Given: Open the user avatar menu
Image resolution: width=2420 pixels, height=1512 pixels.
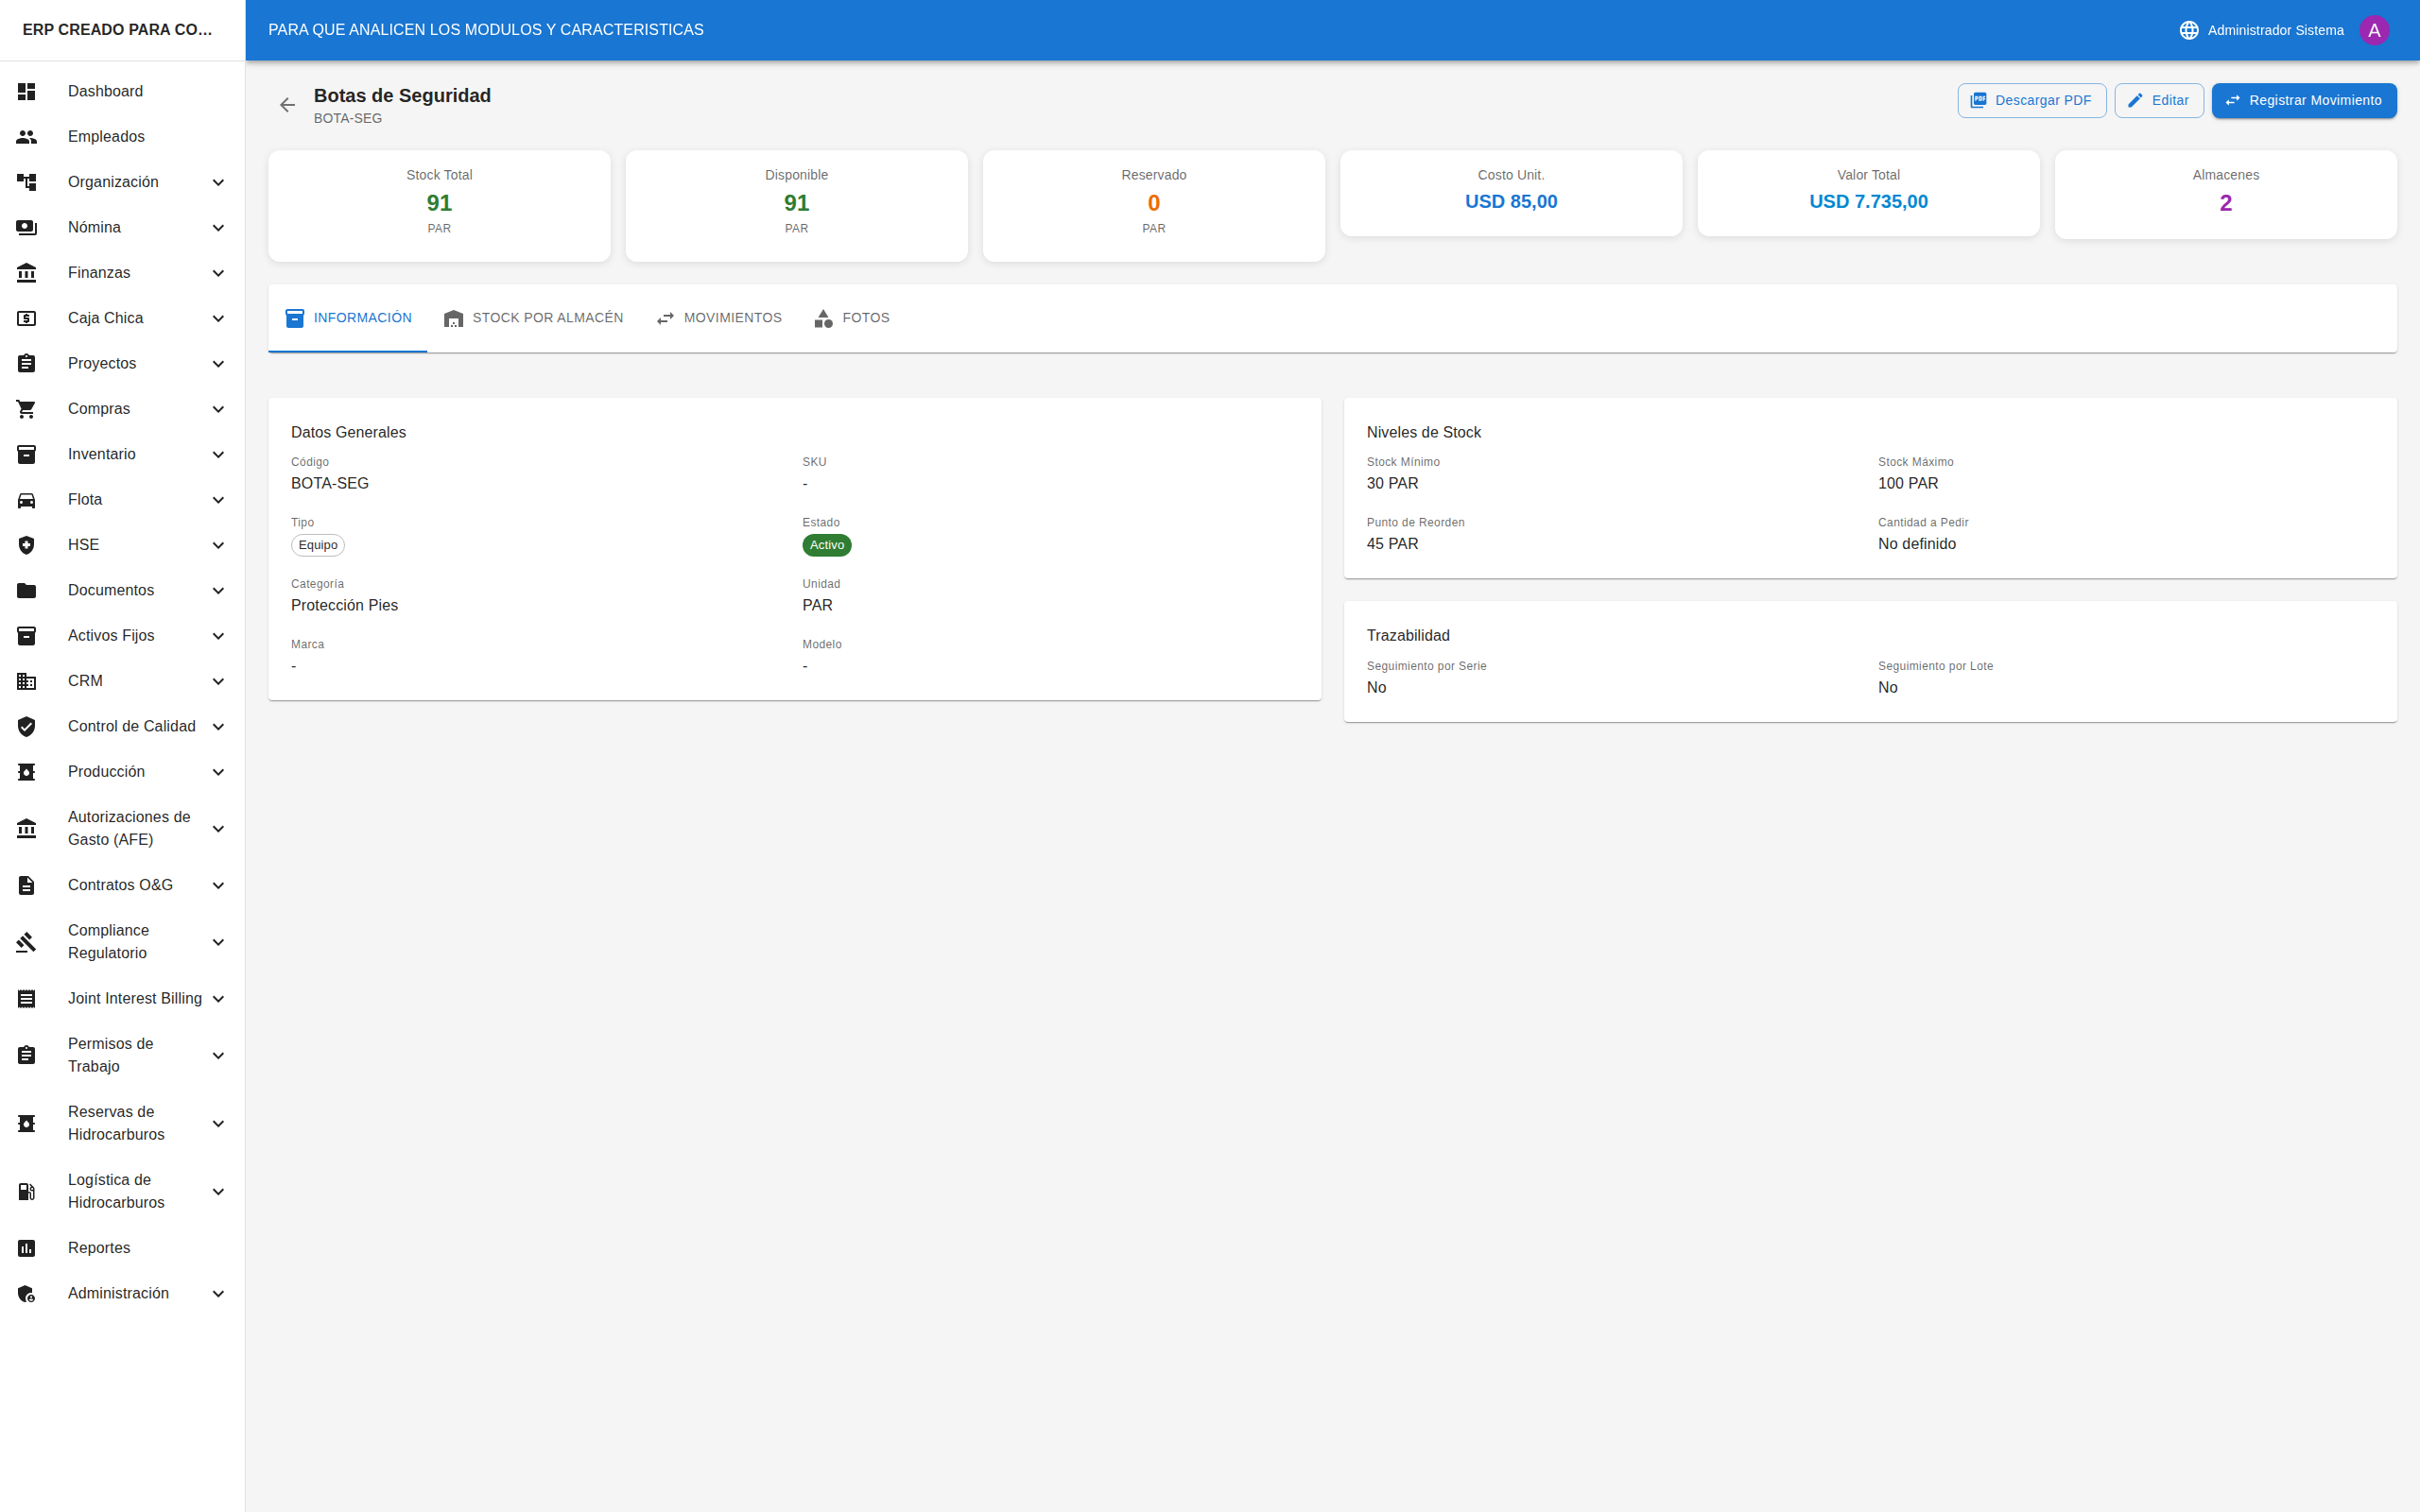Looking at the screenshot, I should click(x=2374, y=30).
